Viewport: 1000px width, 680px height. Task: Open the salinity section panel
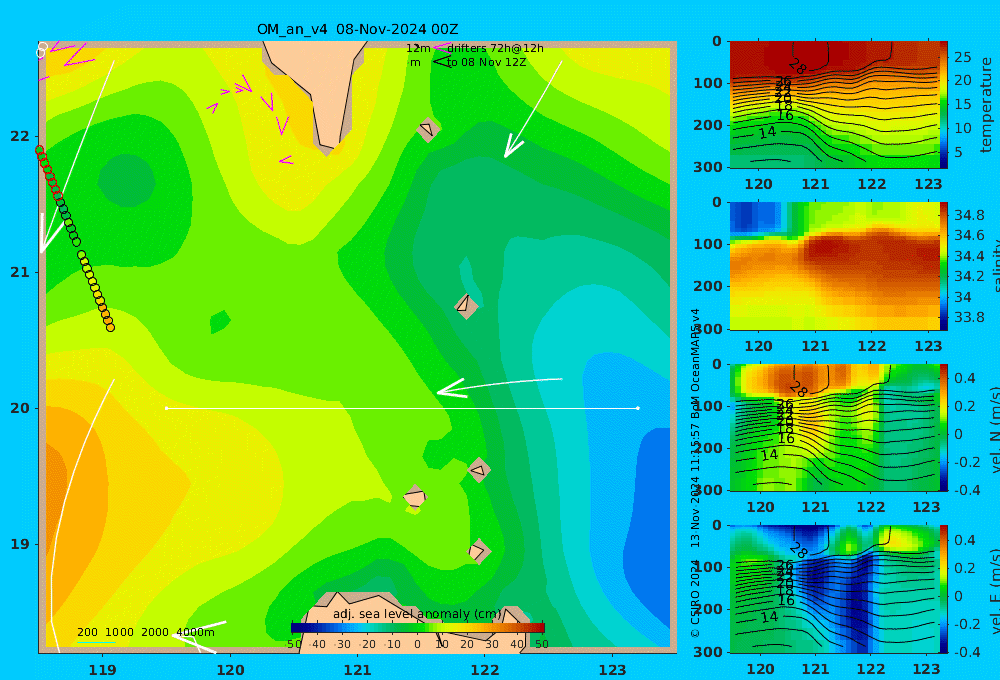point(834,266)
